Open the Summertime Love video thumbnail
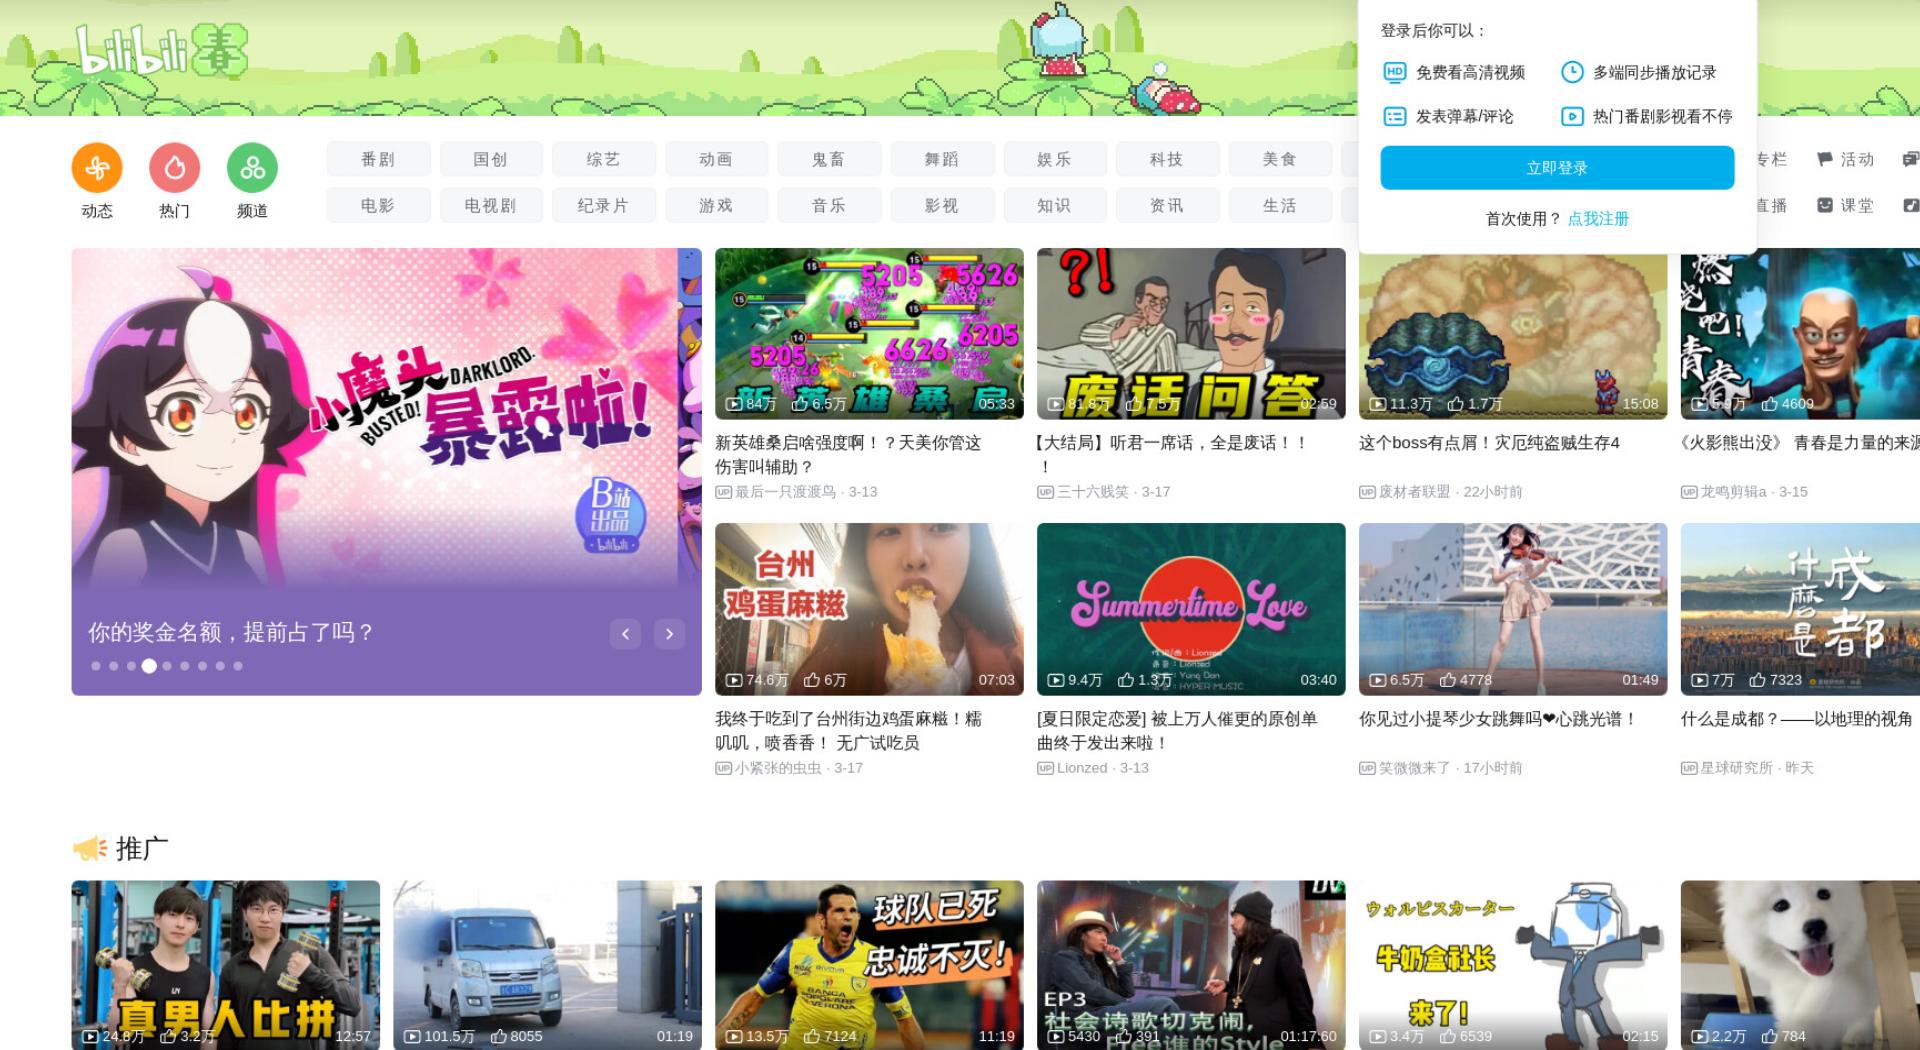The height and width of the screenshot is (1050, 1920). click(x=1191, y=609)
